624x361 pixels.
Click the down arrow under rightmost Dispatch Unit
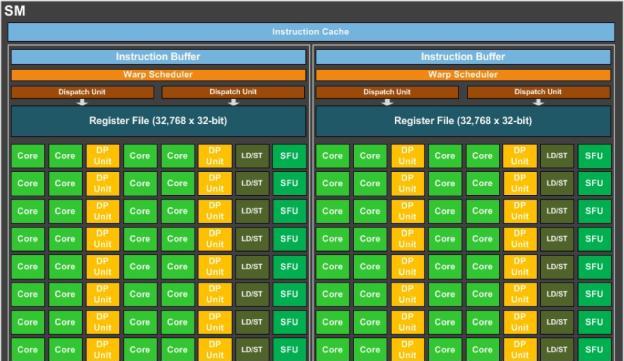538,102
